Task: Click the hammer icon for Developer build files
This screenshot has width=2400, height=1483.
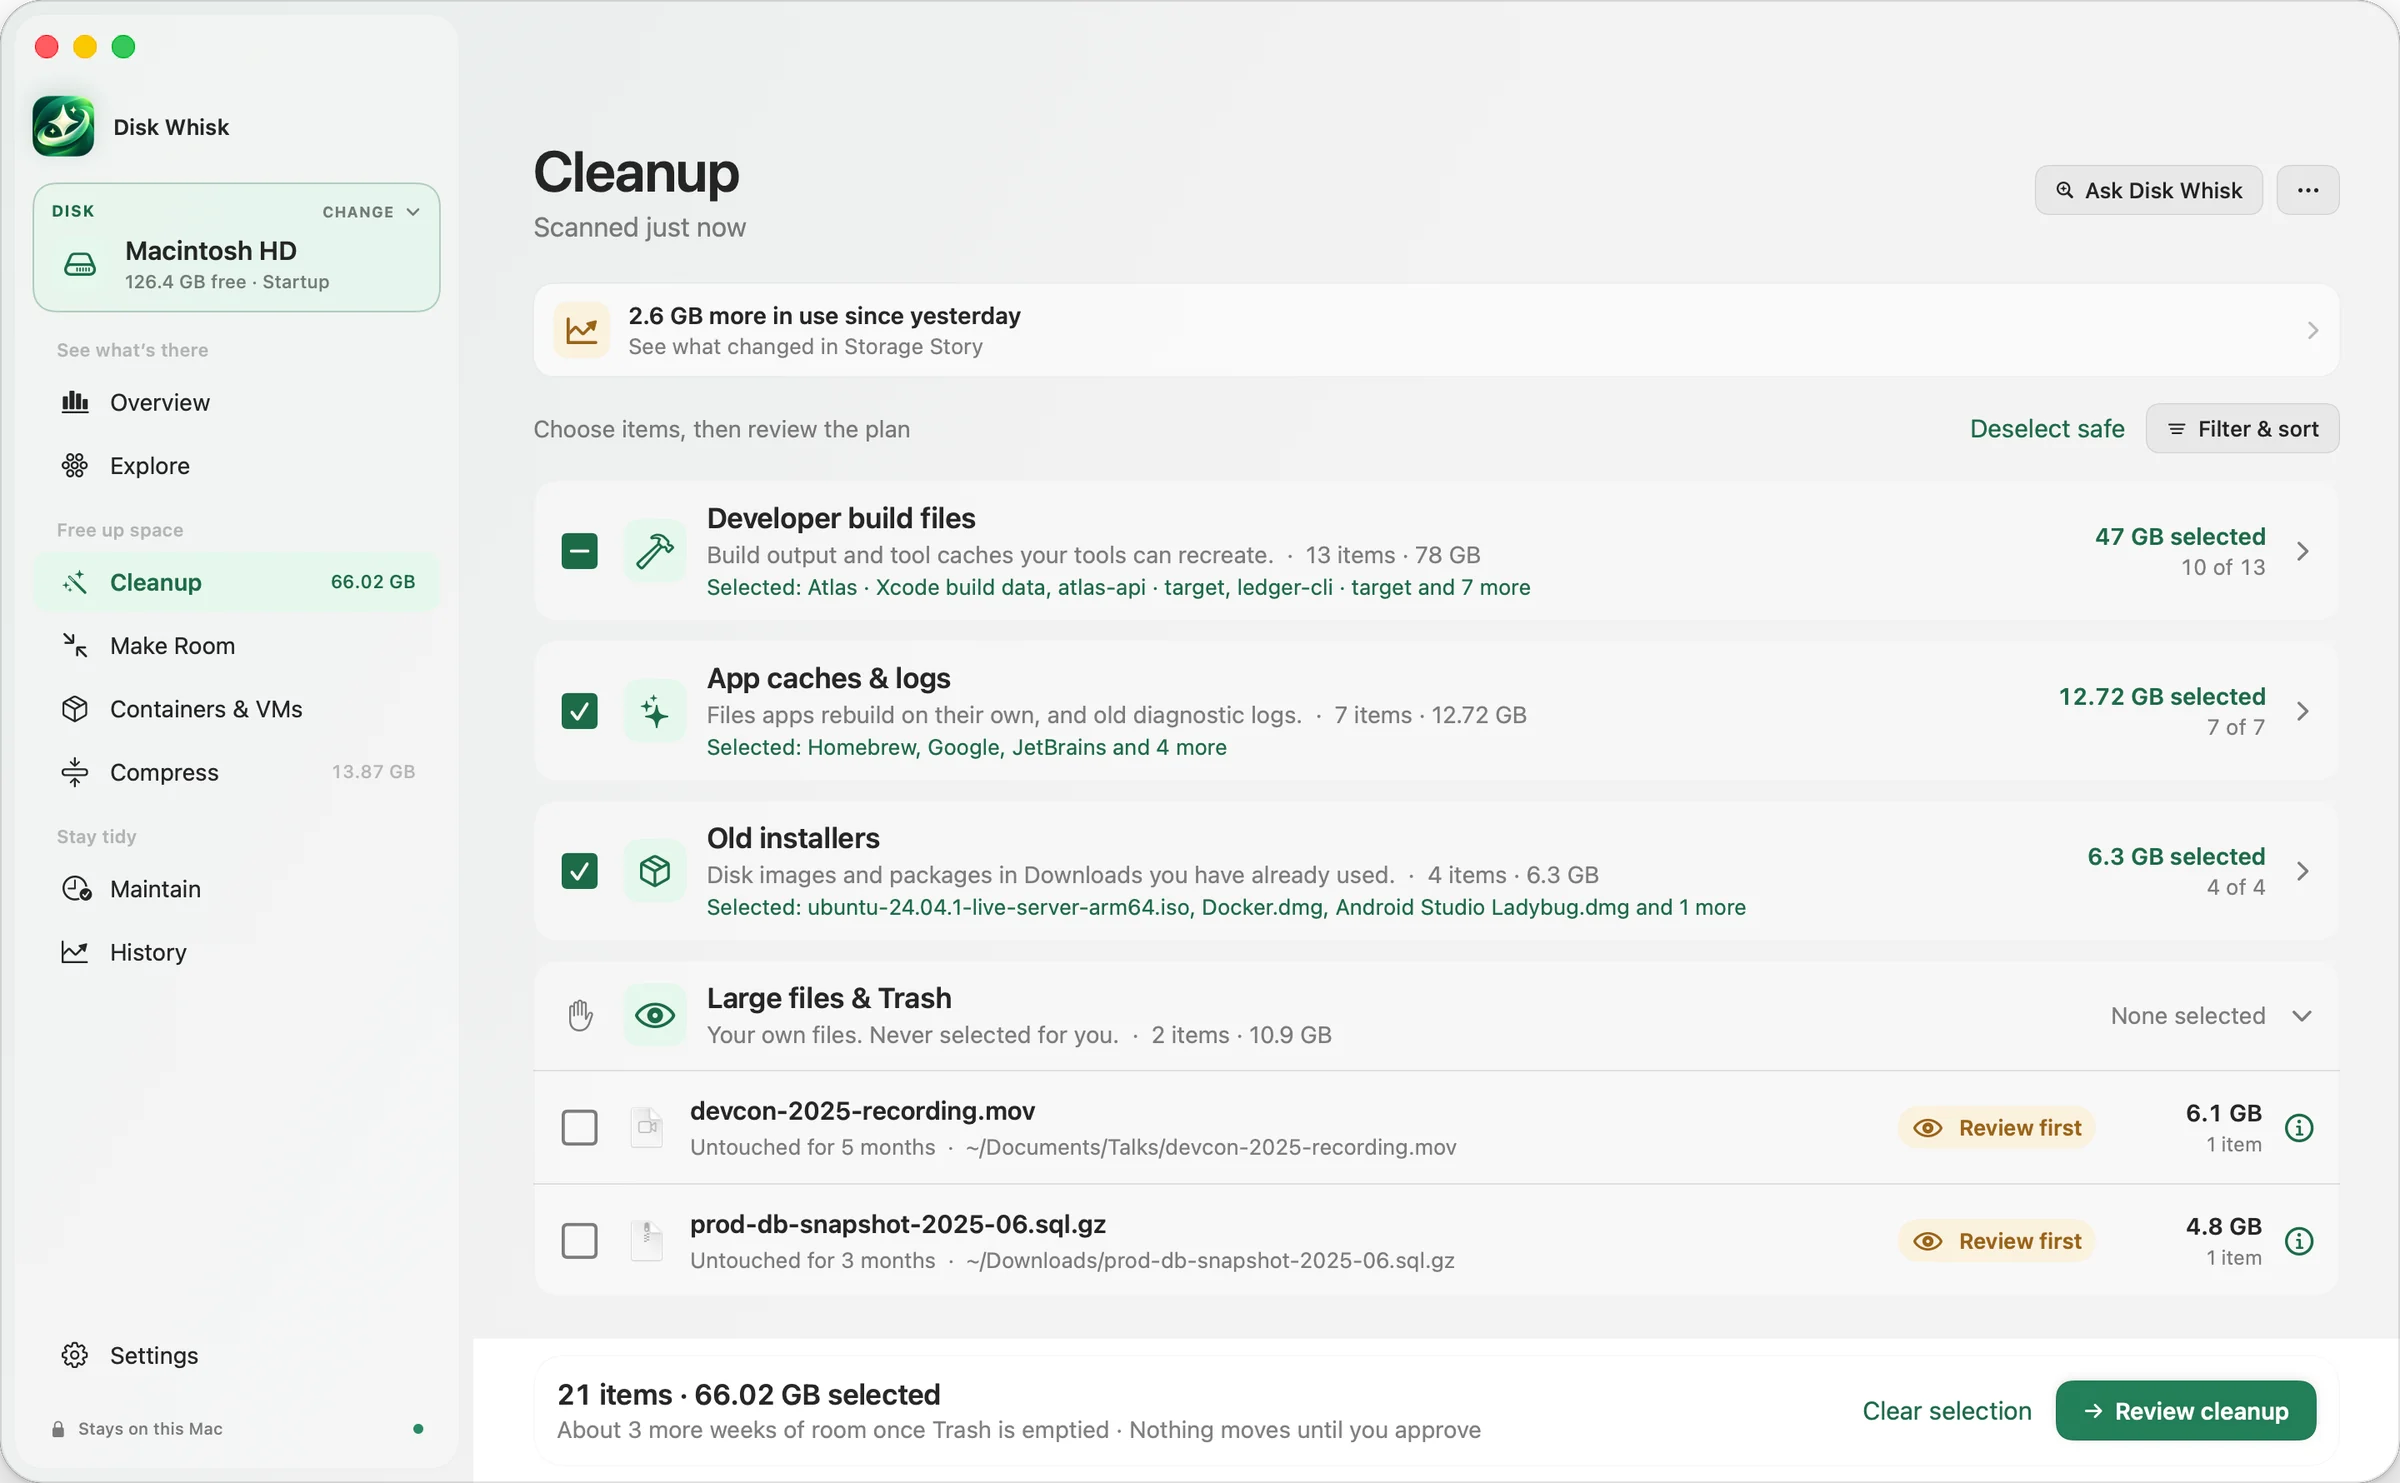Action: pyautogui.click(x=655, y=551)
